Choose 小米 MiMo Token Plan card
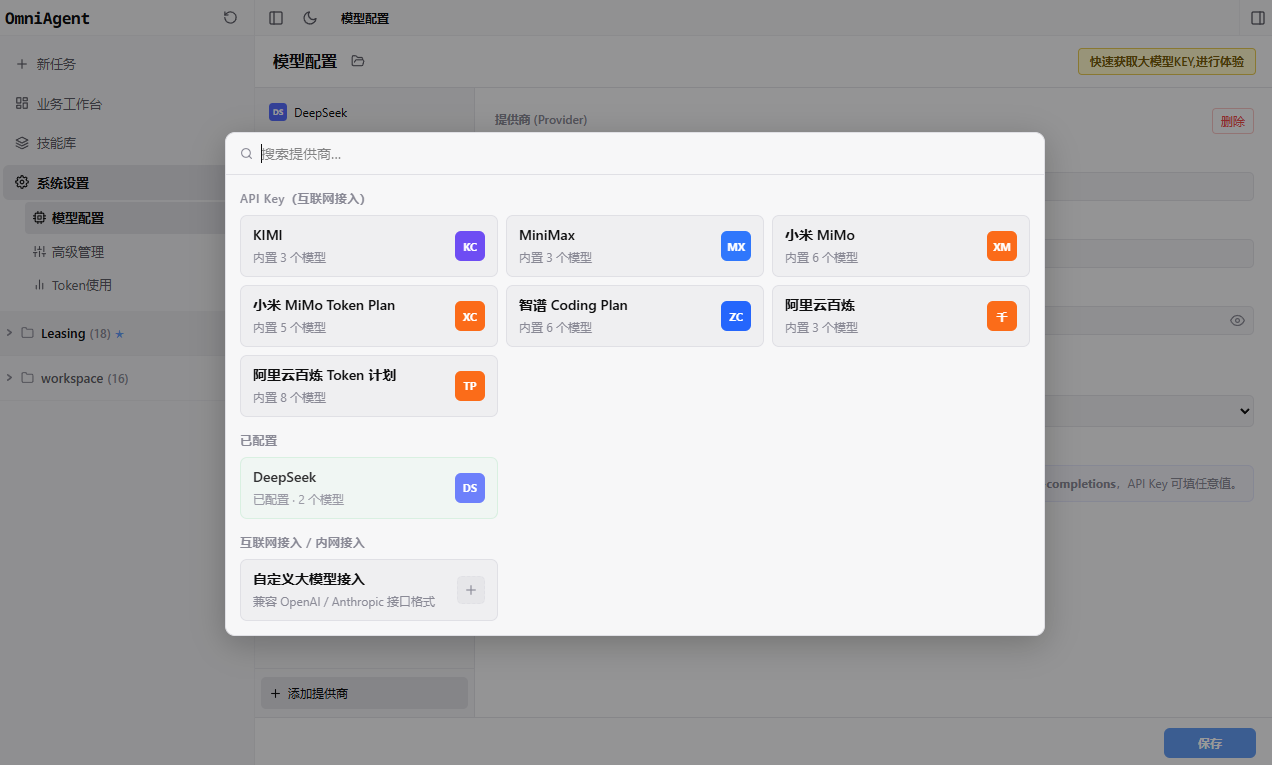This screenshot has height=765, width=1272. (369, 316)
